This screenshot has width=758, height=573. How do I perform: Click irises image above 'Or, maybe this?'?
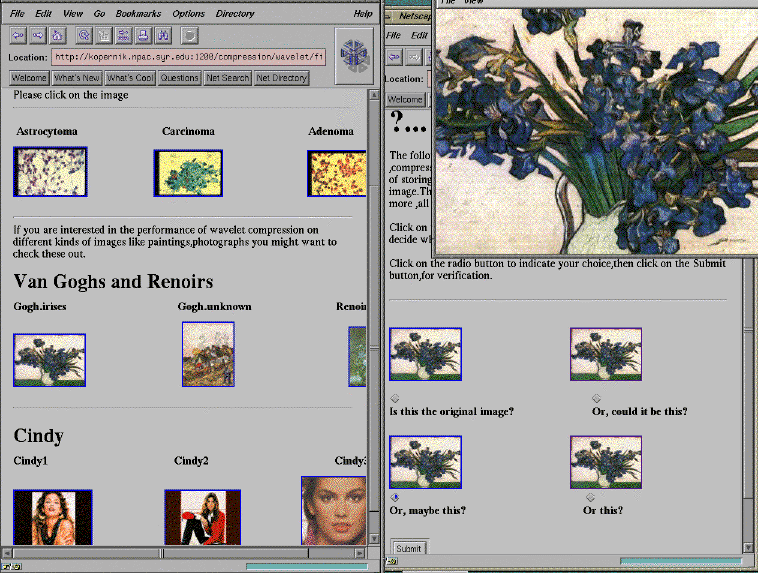coord(425,462)
